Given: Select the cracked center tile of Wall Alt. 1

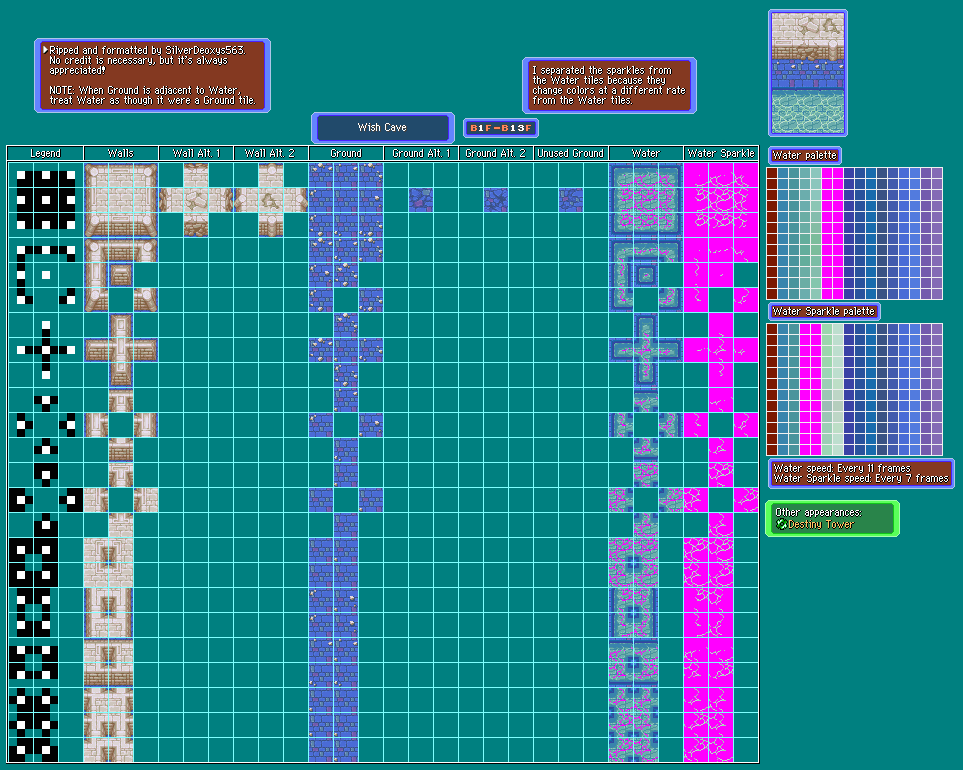Looking at the screenshot, I should tap(196, 200).
